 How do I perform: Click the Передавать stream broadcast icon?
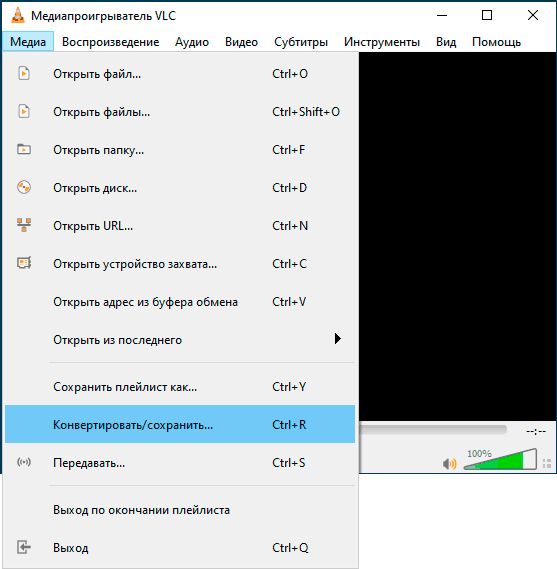24,462
